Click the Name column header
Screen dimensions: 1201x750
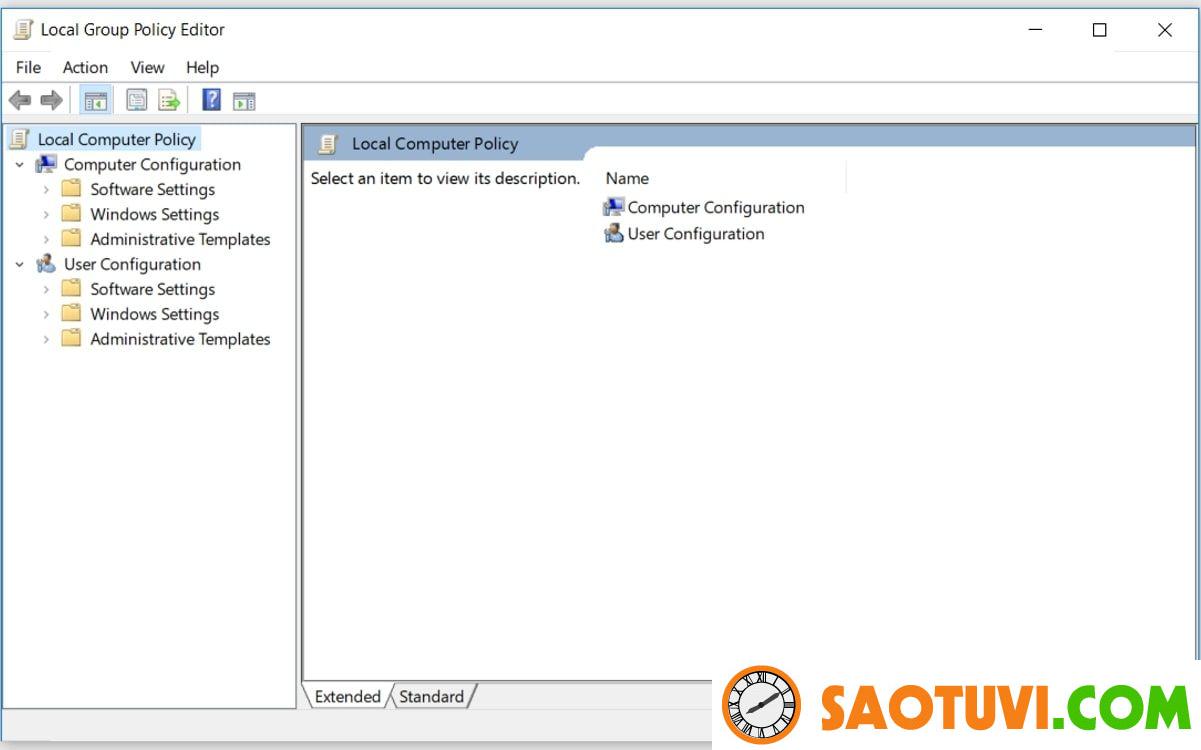(627, 179)
